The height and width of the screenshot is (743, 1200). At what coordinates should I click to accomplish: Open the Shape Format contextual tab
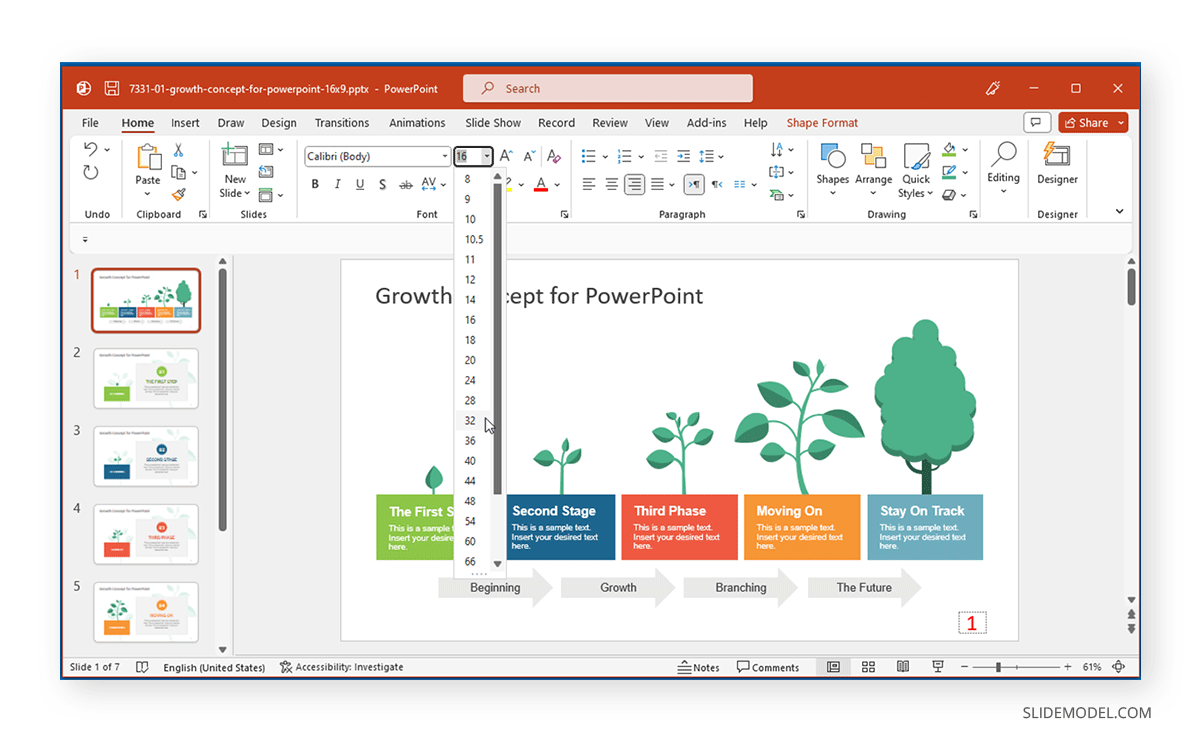coord(822,122)
